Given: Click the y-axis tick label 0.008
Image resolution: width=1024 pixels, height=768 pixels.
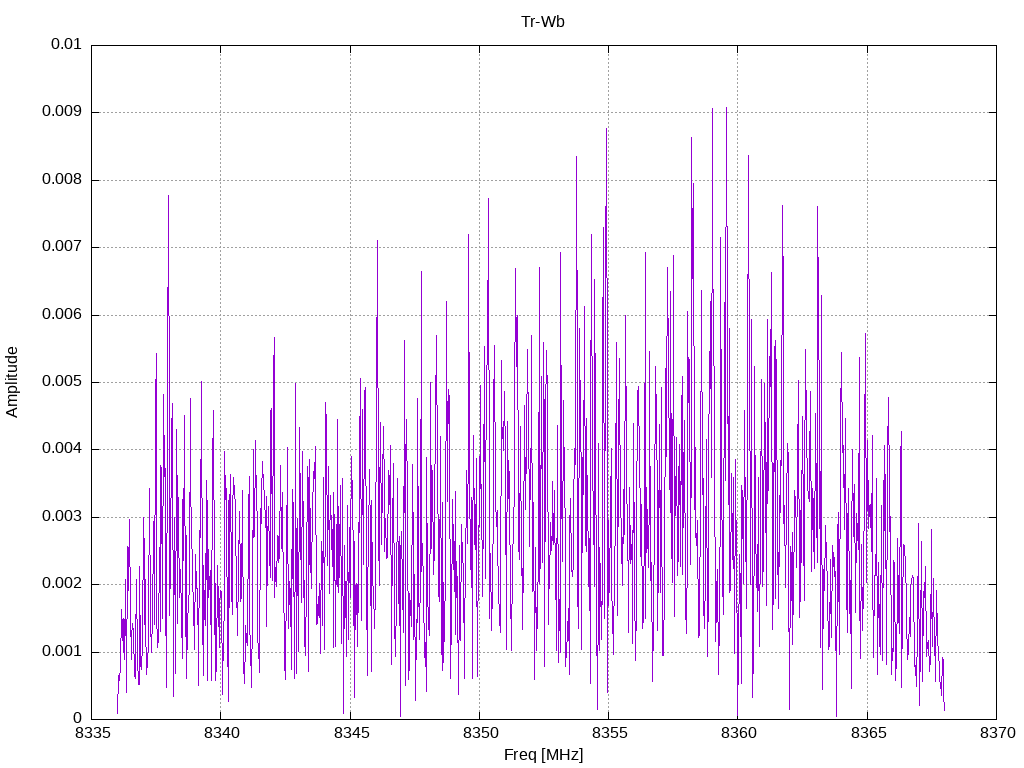Looking at the screenshot, I should point(62,180).
